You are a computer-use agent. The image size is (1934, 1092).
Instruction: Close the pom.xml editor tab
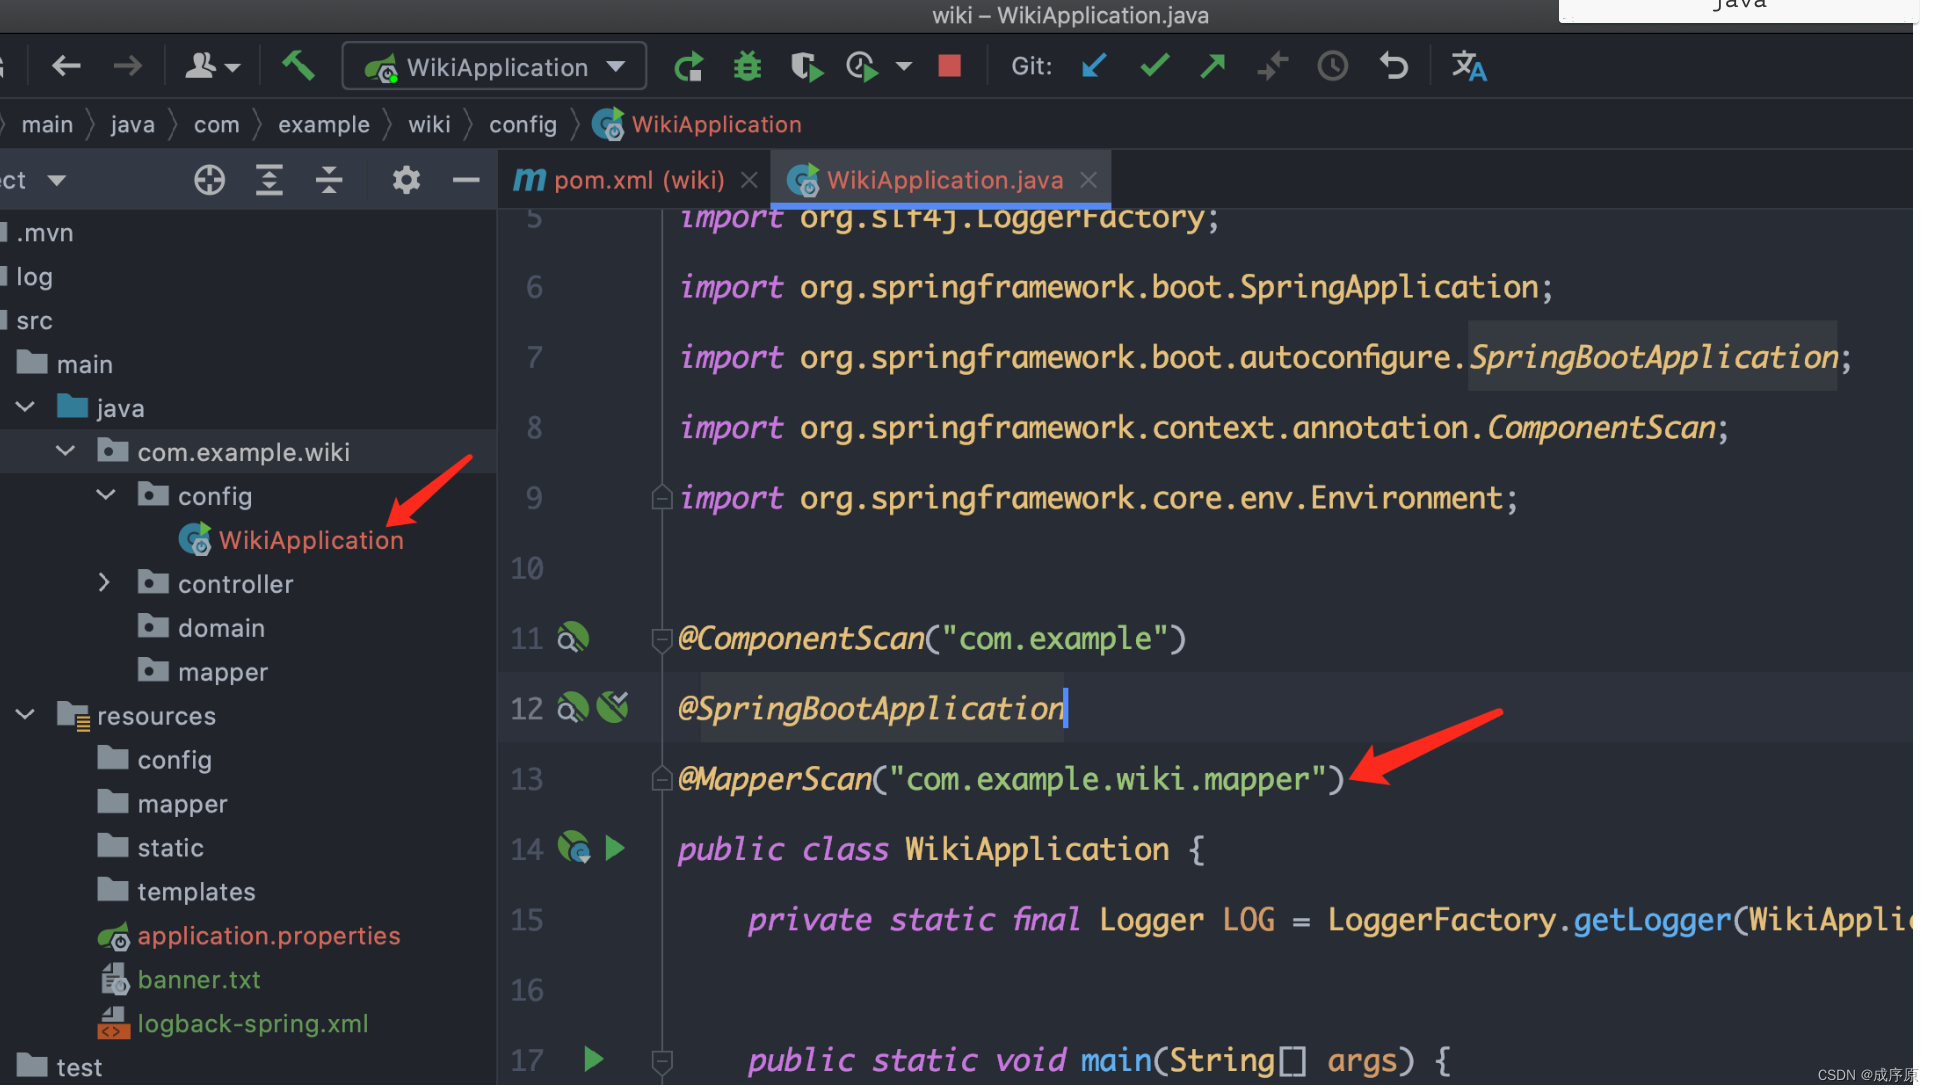click(749, 180)
